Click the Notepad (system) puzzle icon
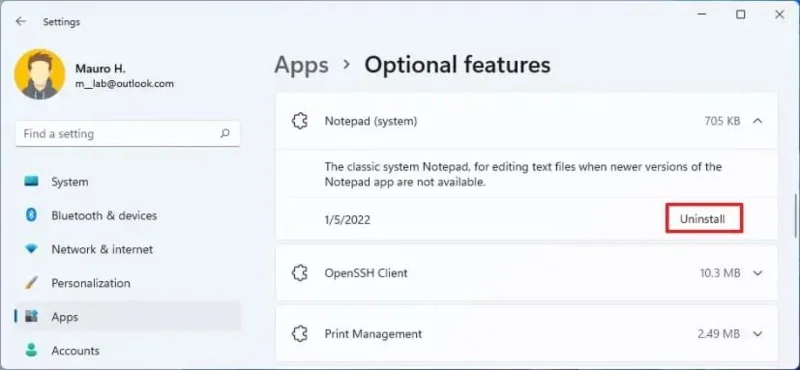 click(x=299, y=121)
